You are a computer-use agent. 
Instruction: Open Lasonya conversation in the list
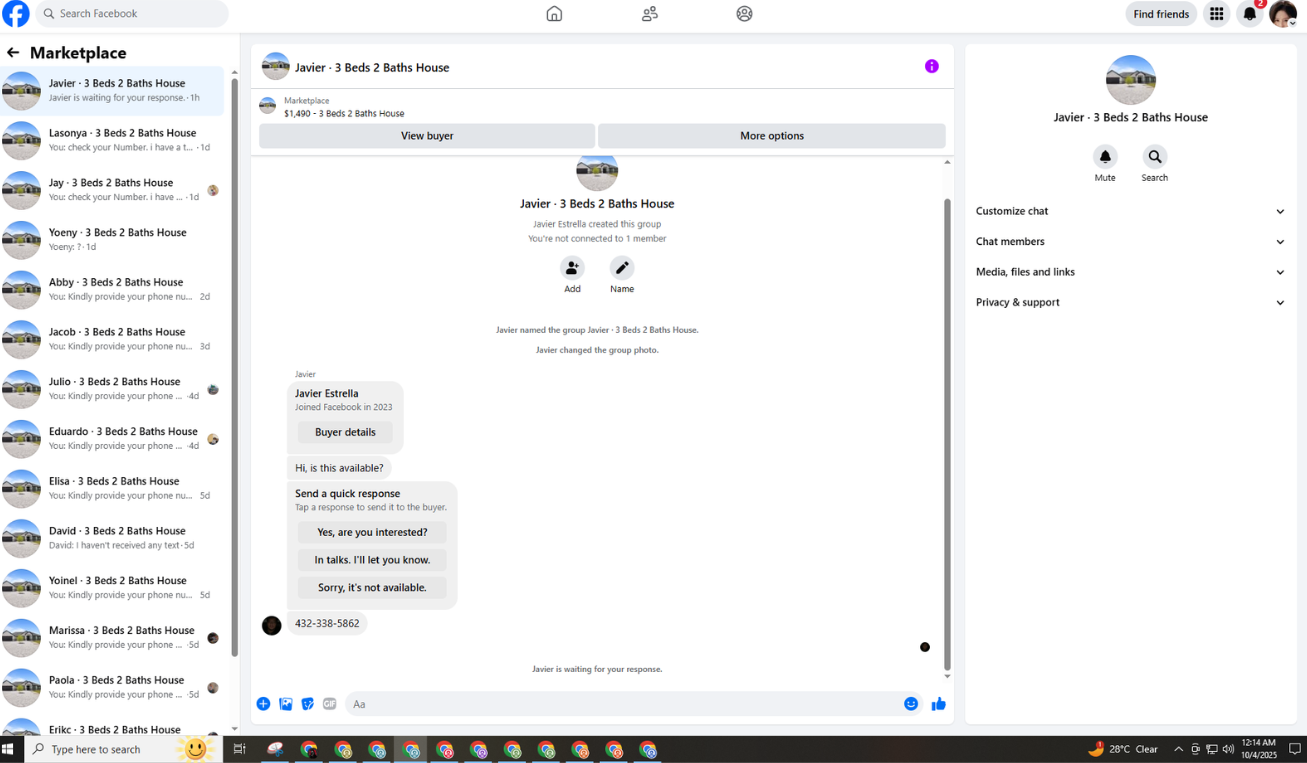click(113, 141)
